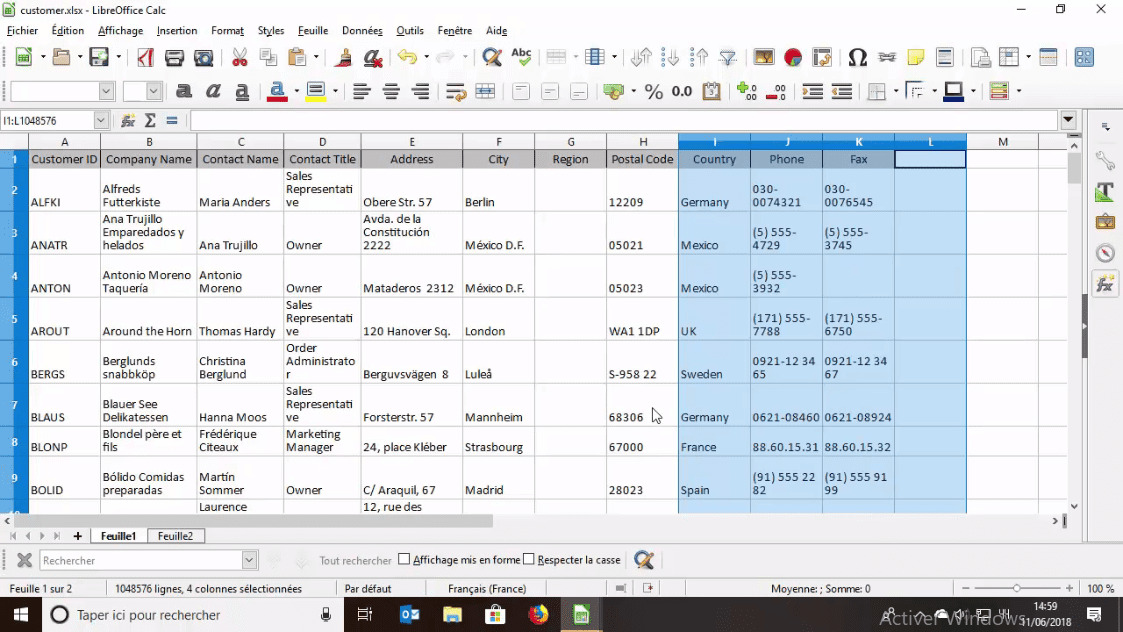Screen dimensions: 1123x632
Task: Click in the Rechercher search field
Action: click(x=141, y=560)
